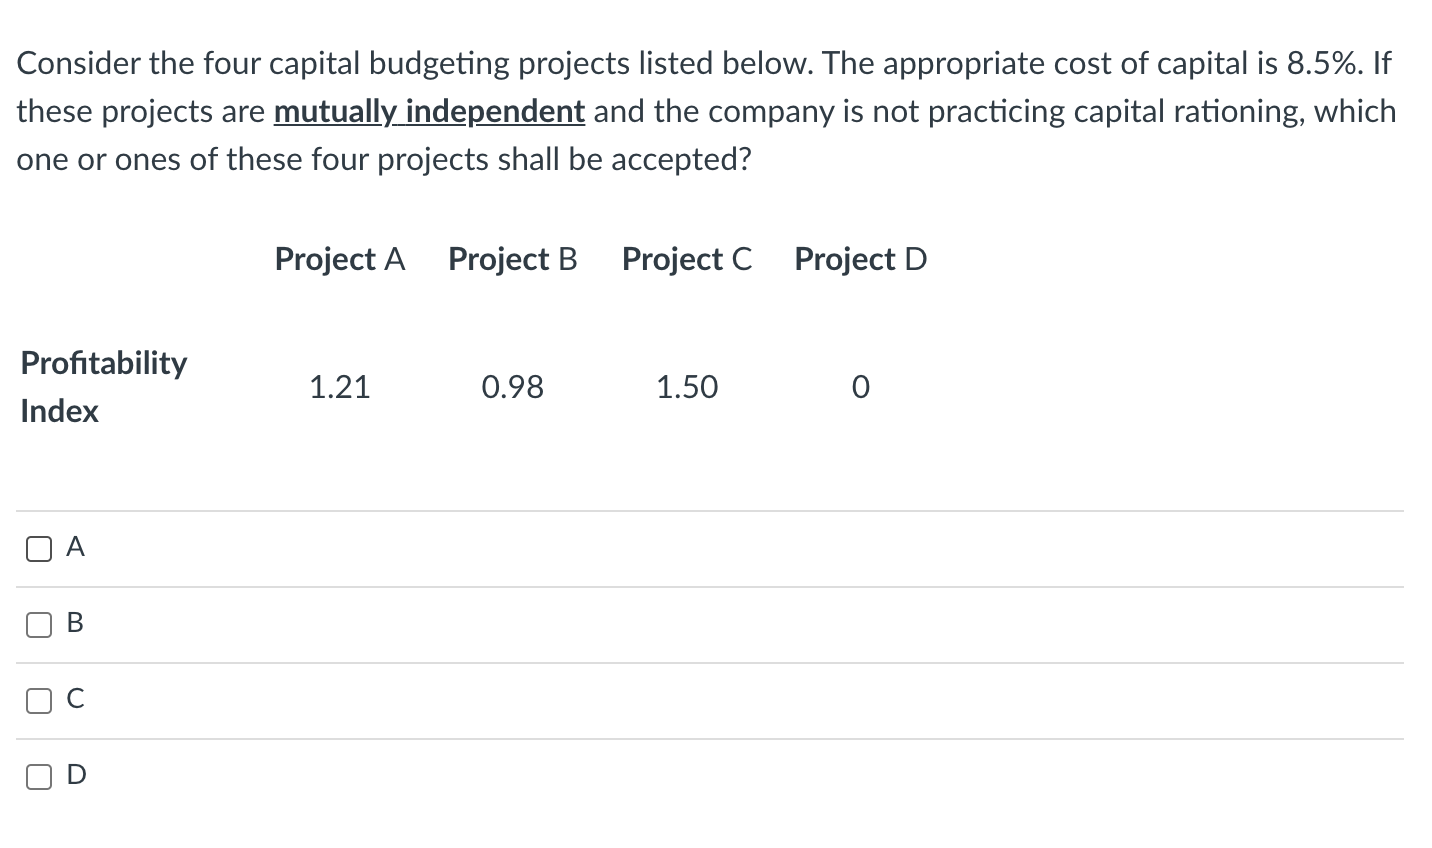Check the checkbox for answer B

click(x=38, y=623)
